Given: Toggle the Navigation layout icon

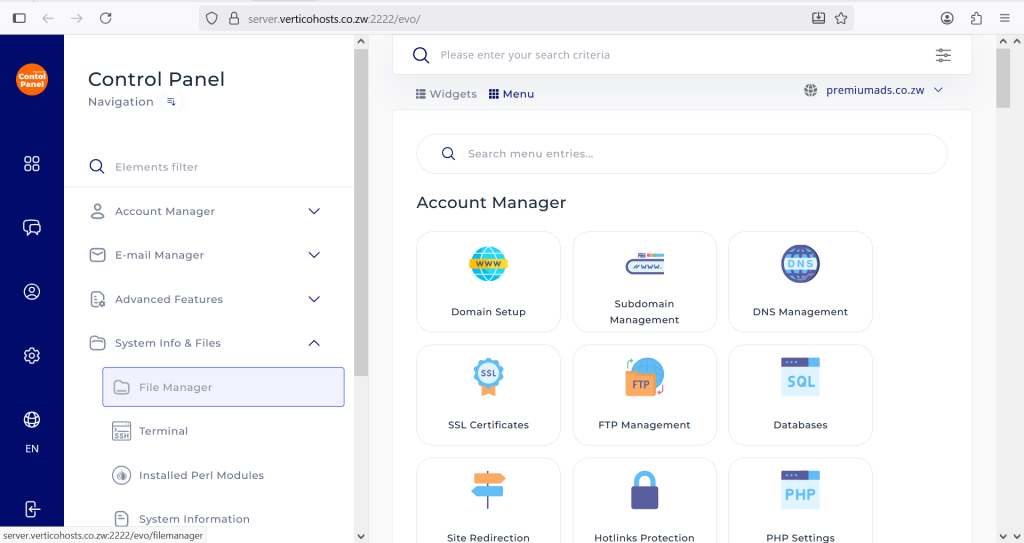Looking at the screenshot, I should pos(171,102).
